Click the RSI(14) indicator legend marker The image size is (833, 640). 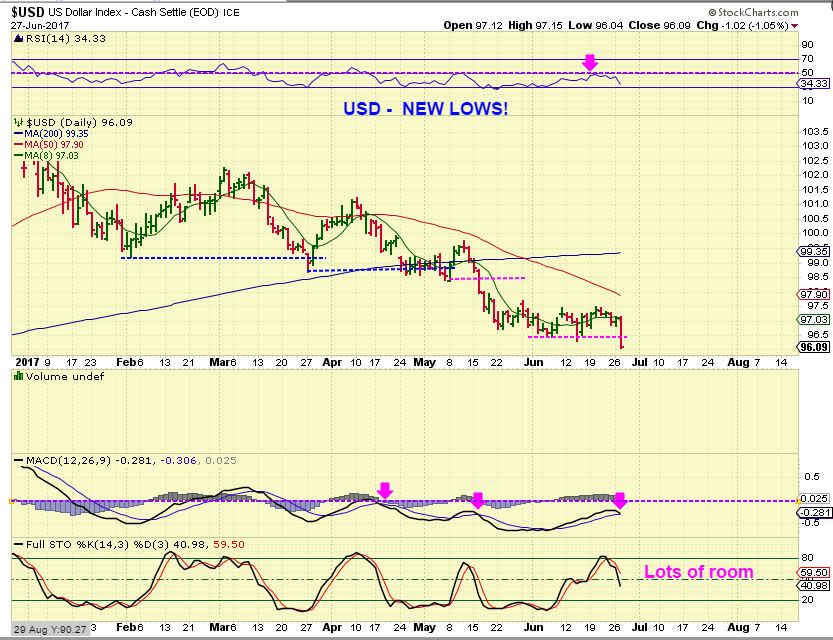click(17, 39)
